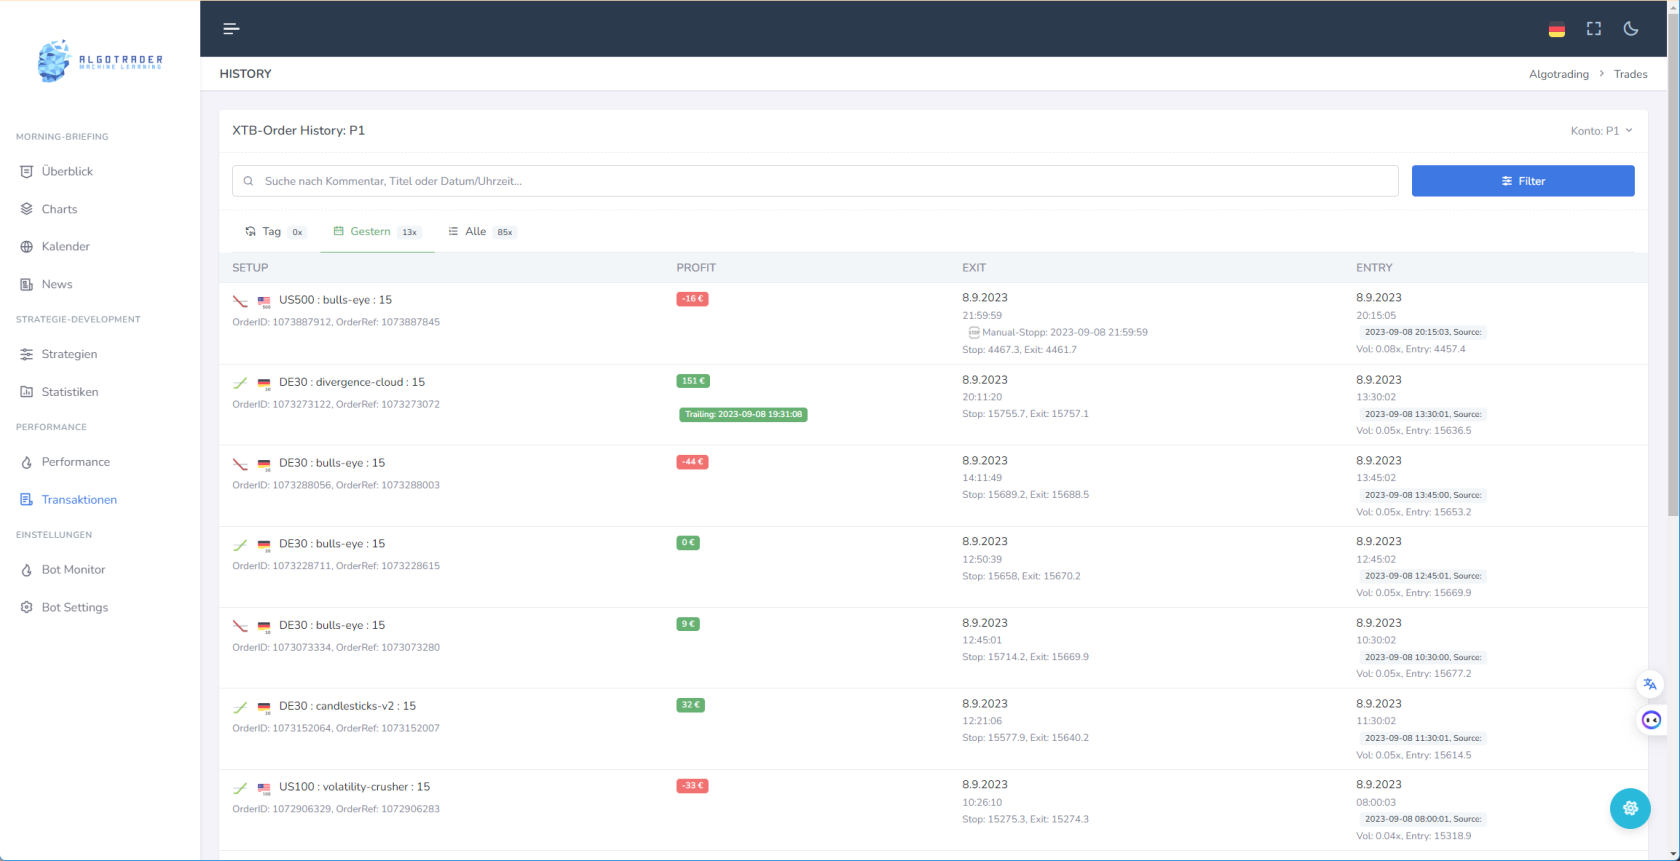
Task: Toggle the sidebar hamburger menu
Action: (x=231, y=29)
